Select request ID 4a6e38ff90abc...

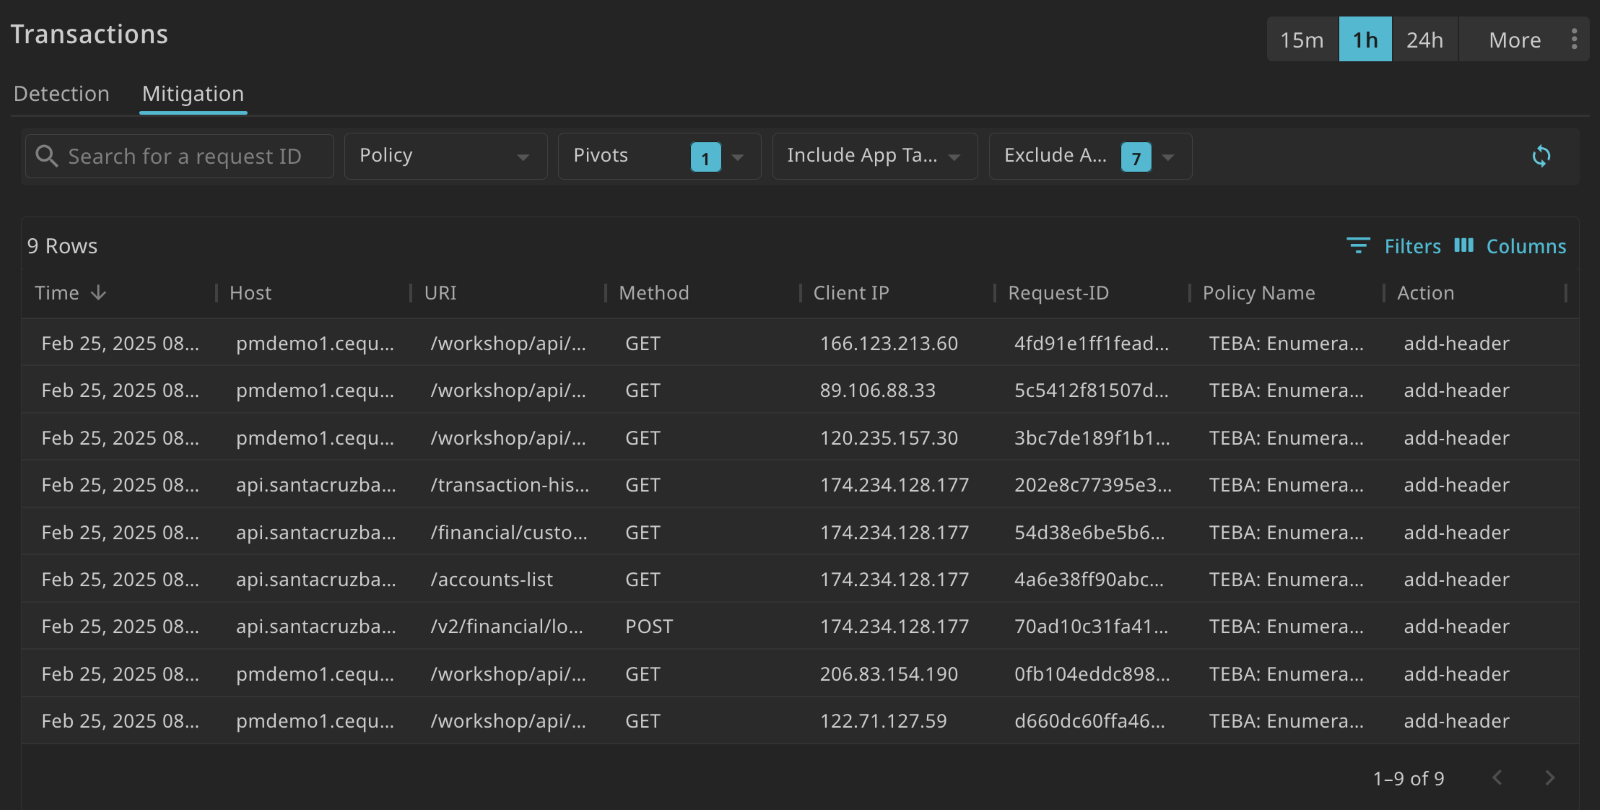pos(1089,579)
